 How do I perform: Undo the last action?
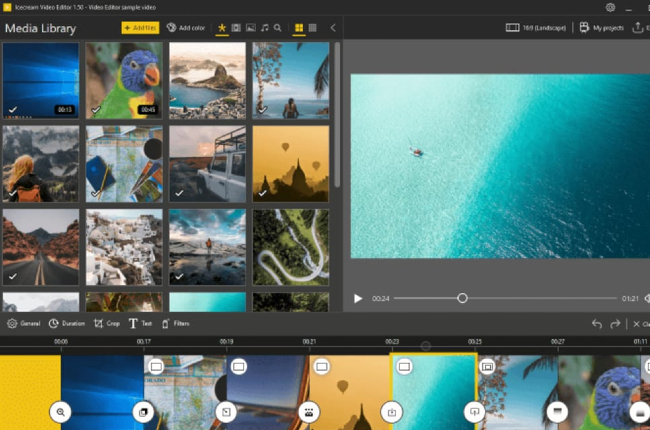[x=597, y=324]
